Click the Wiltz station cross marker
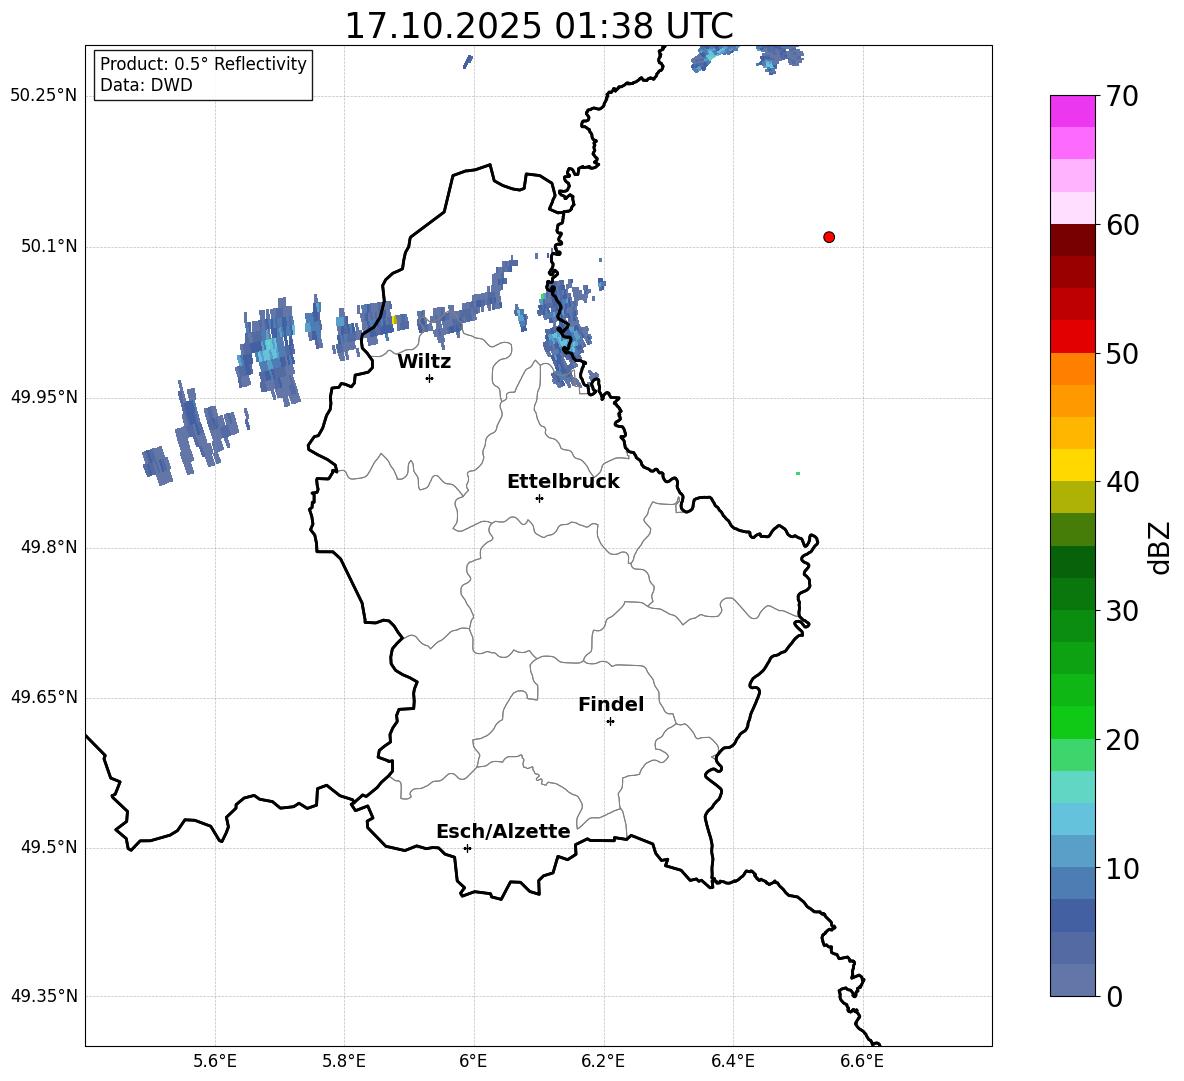This screenshot has width=1184, height=1081. pyautogui.click(x=429, y=378)
